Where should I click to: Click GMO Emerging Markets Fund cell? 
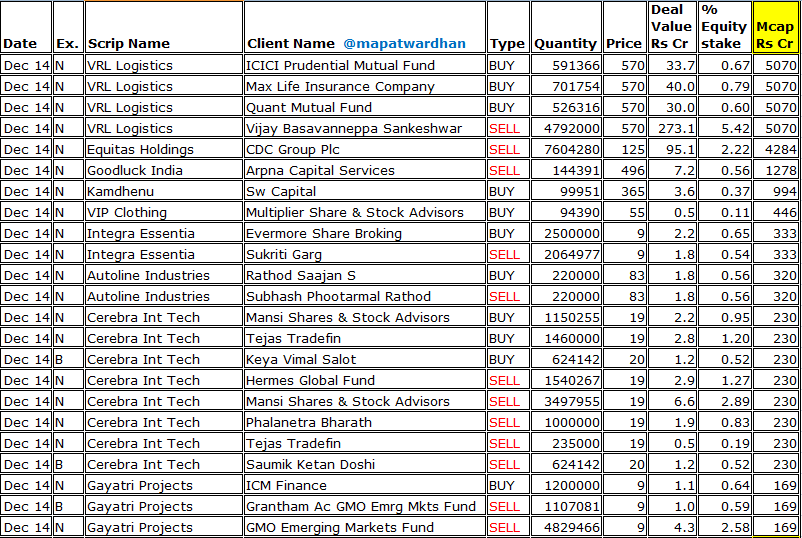point(365,527)
